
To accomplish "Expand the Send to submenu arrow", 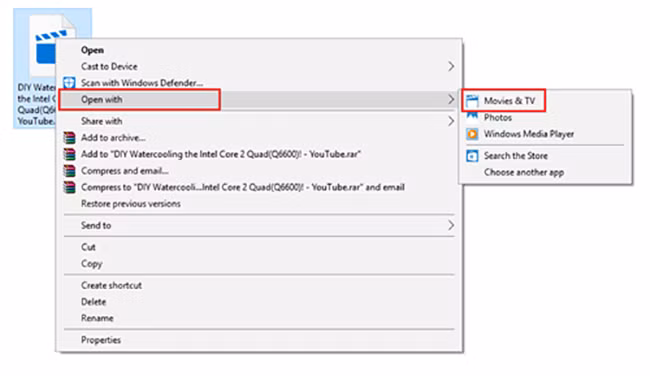I will [x=451, y=226].
